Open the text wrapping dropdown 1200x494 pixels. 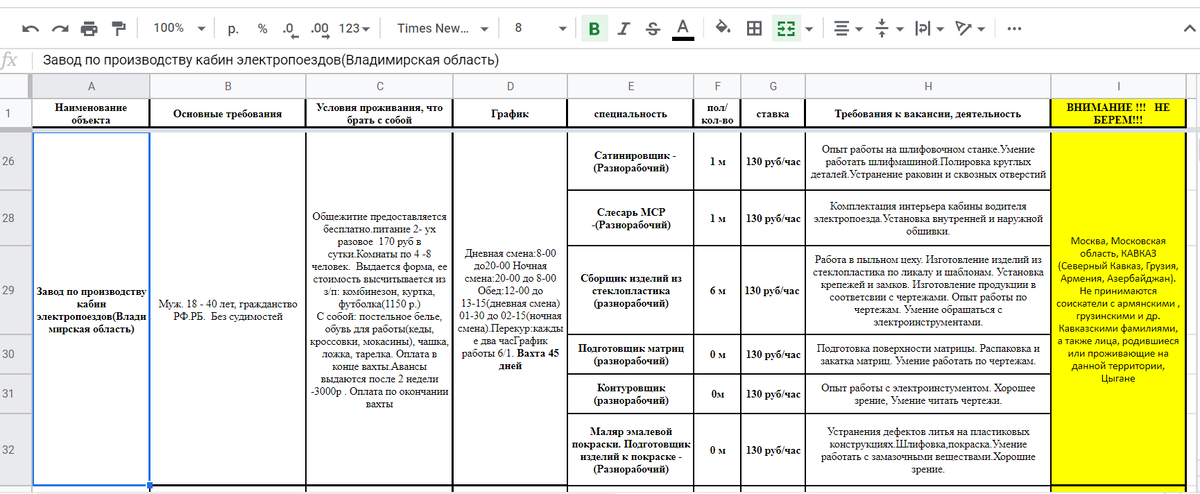click(929, 28)
